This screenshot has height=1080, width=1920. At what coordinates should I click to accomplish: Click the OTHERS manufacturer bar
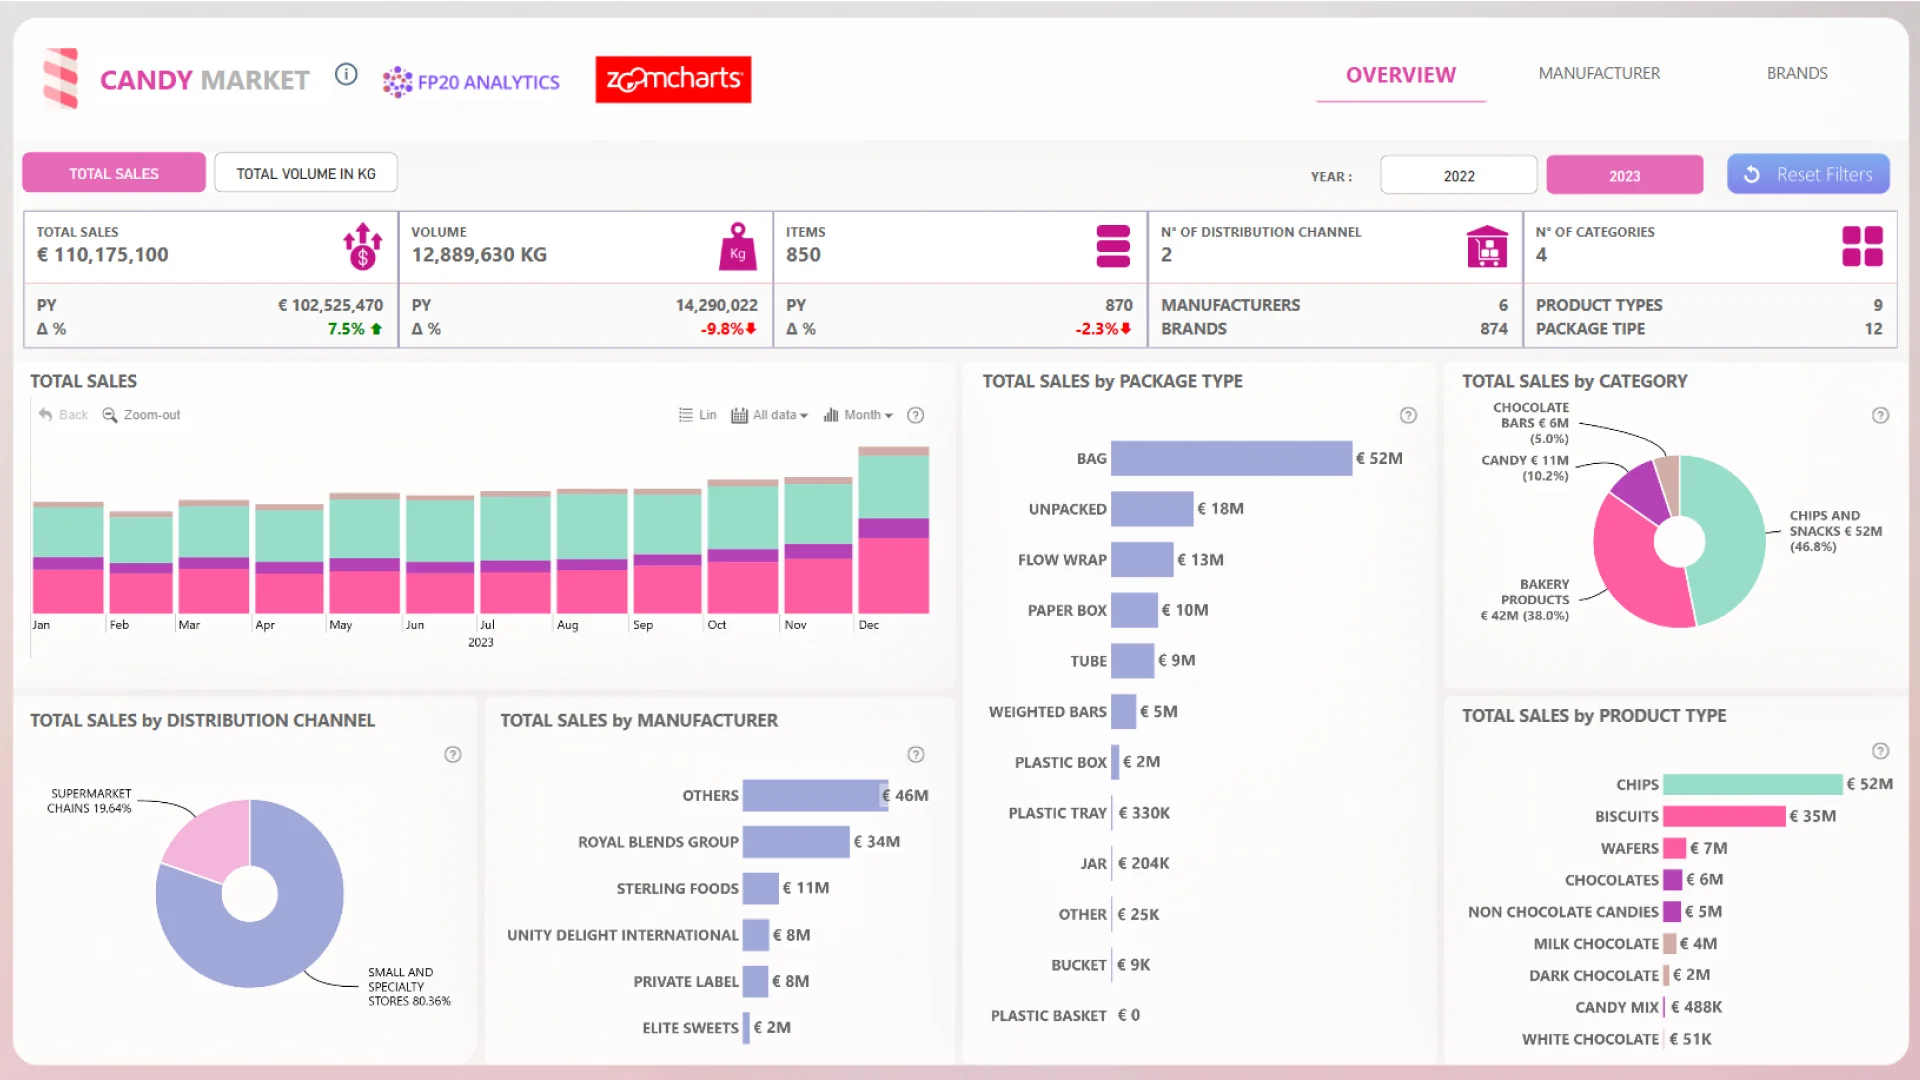[815, 795]
